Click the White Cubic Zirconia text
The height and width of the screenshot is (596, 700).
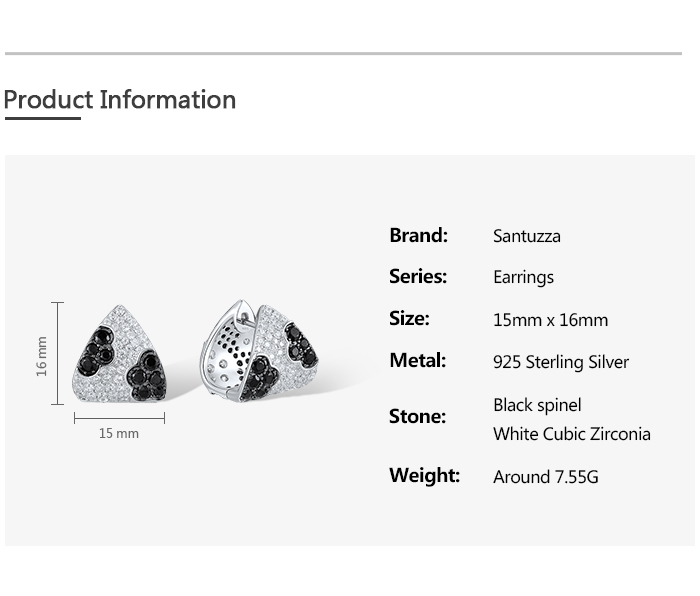(571, 434)
